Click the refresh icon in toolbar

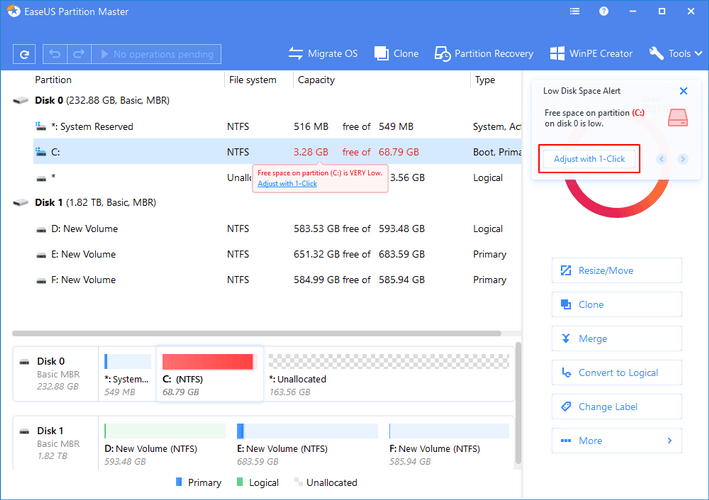25,54
